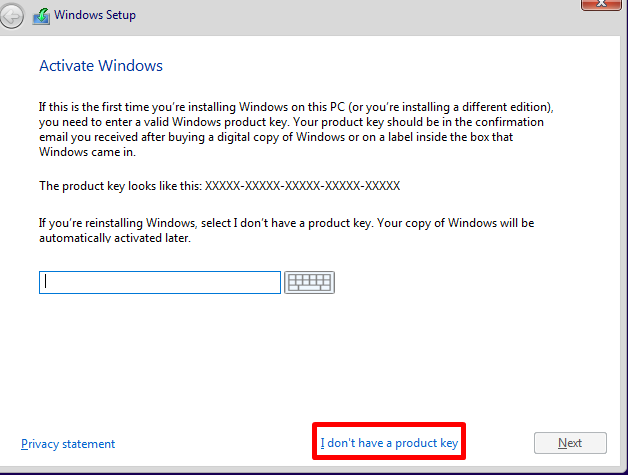Click the "Windows Setup" title text
Screen dimensions: 628x475
95,15
